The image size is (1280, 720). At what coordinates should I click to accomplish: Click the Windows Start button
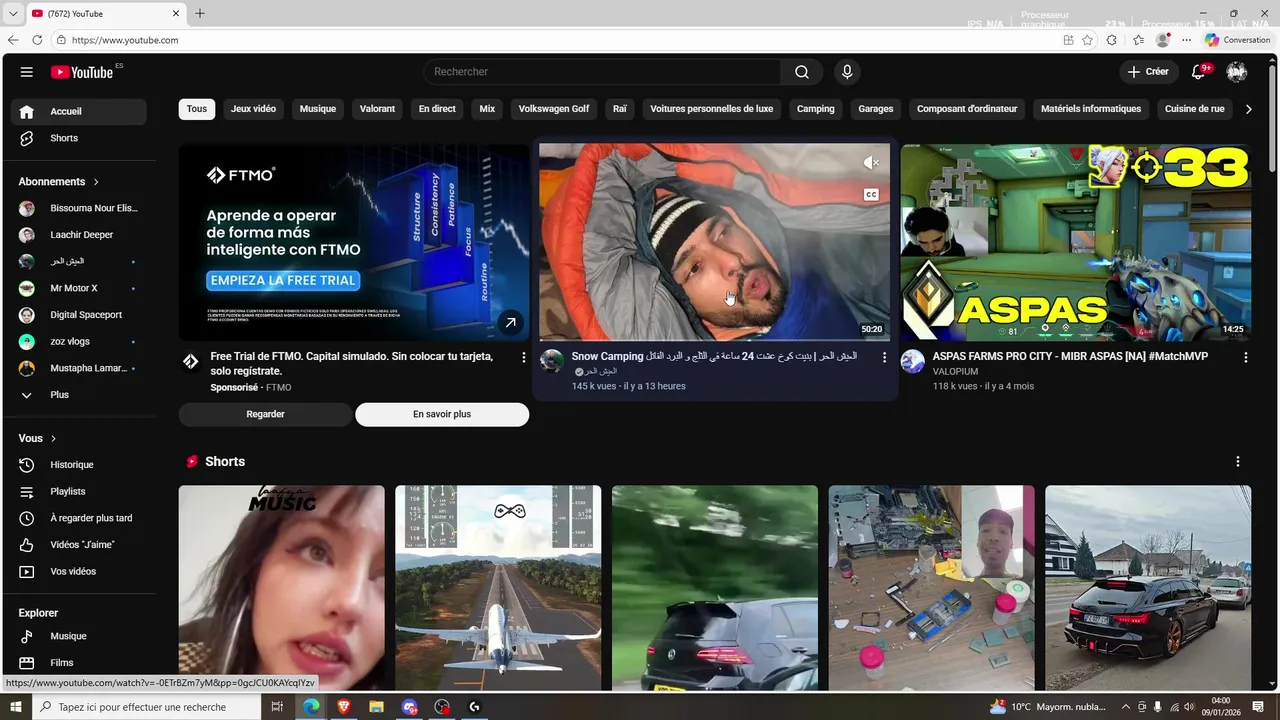click(15, 707)
